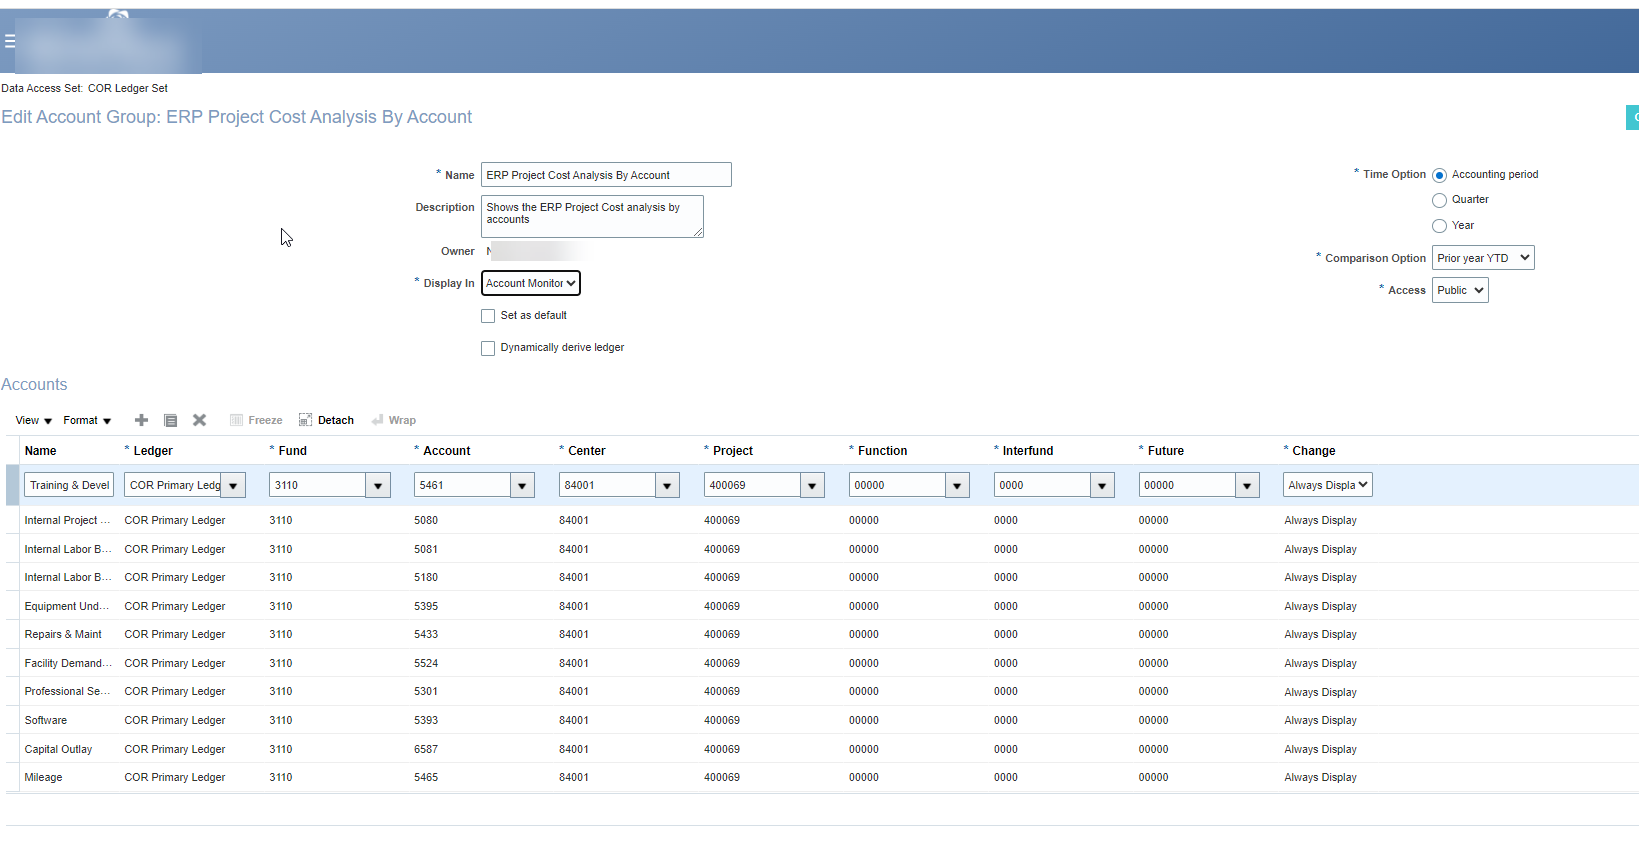Click the Account column header

point(446,451)
